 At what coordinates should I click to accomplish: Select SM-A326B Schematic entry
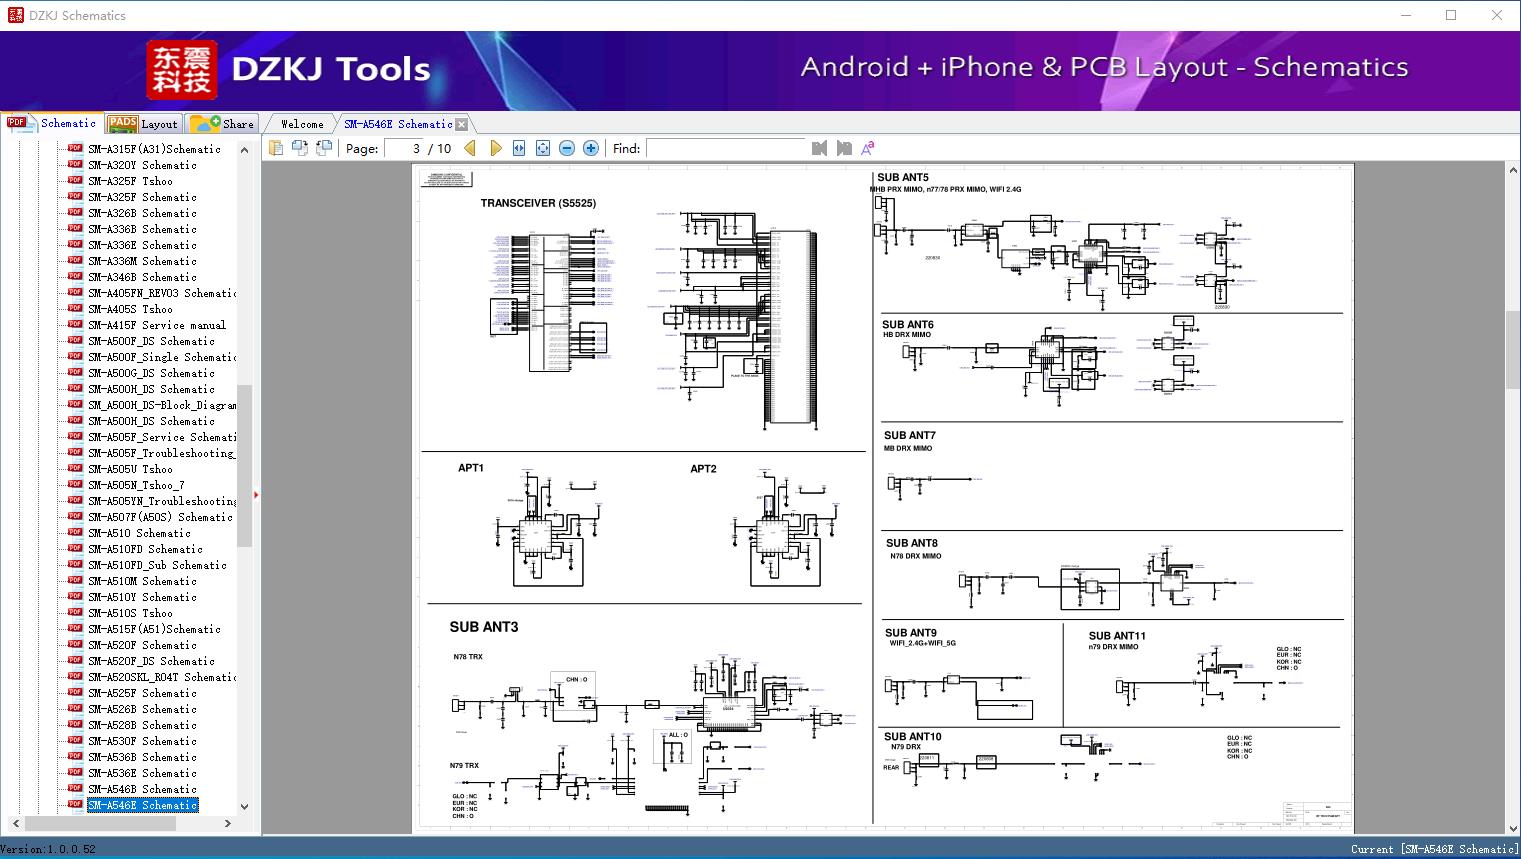142,213
